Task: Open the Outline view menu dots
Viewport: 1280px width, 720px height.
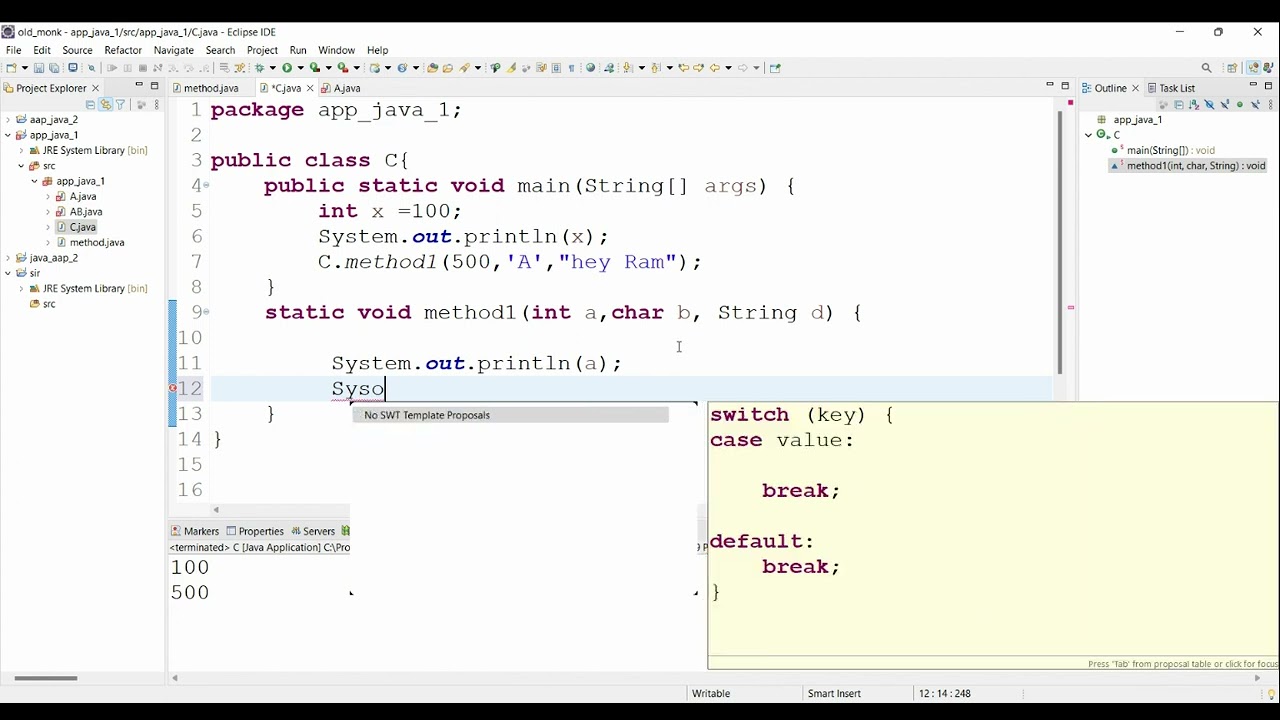Action: click(x=1270, y=105)
